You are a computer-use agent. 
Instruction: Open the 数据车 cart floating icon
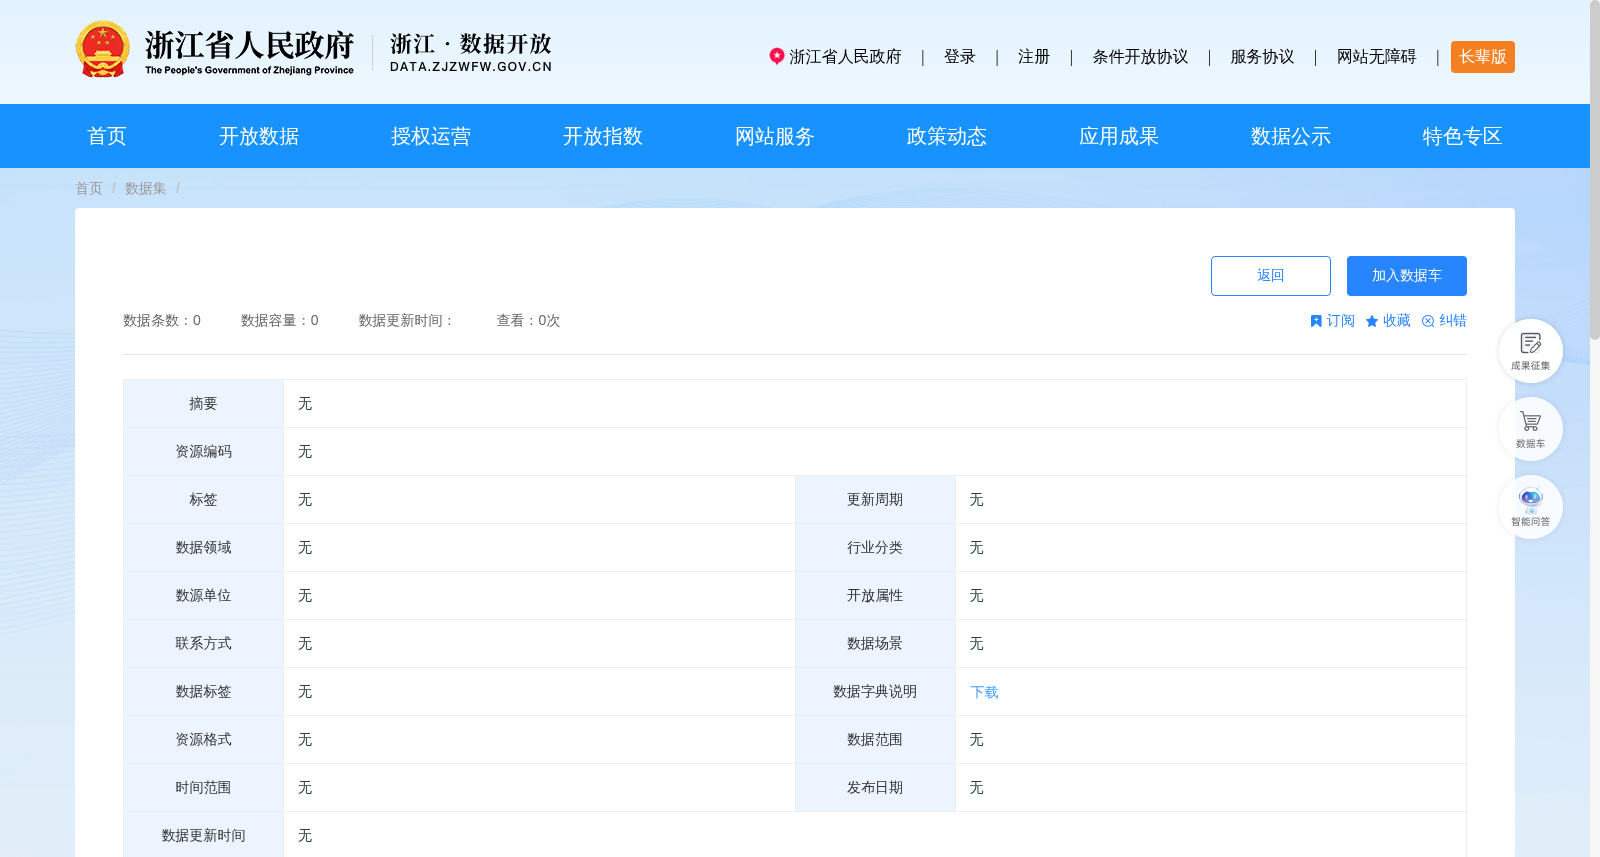[x=1530, y=428]
